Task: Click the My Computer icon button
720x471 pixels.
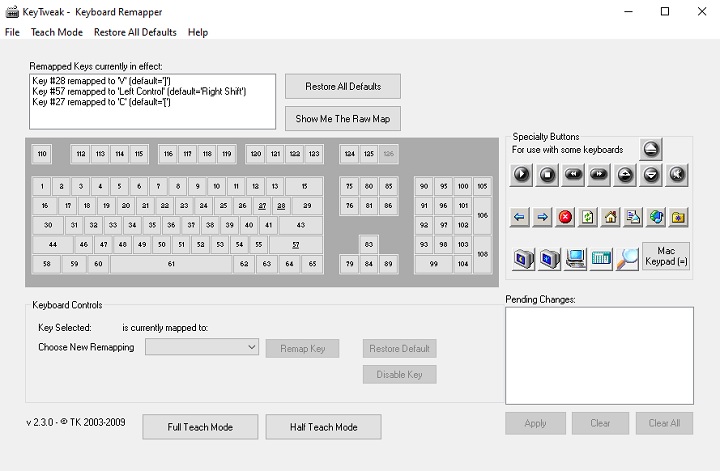Action: click(575, 259)
